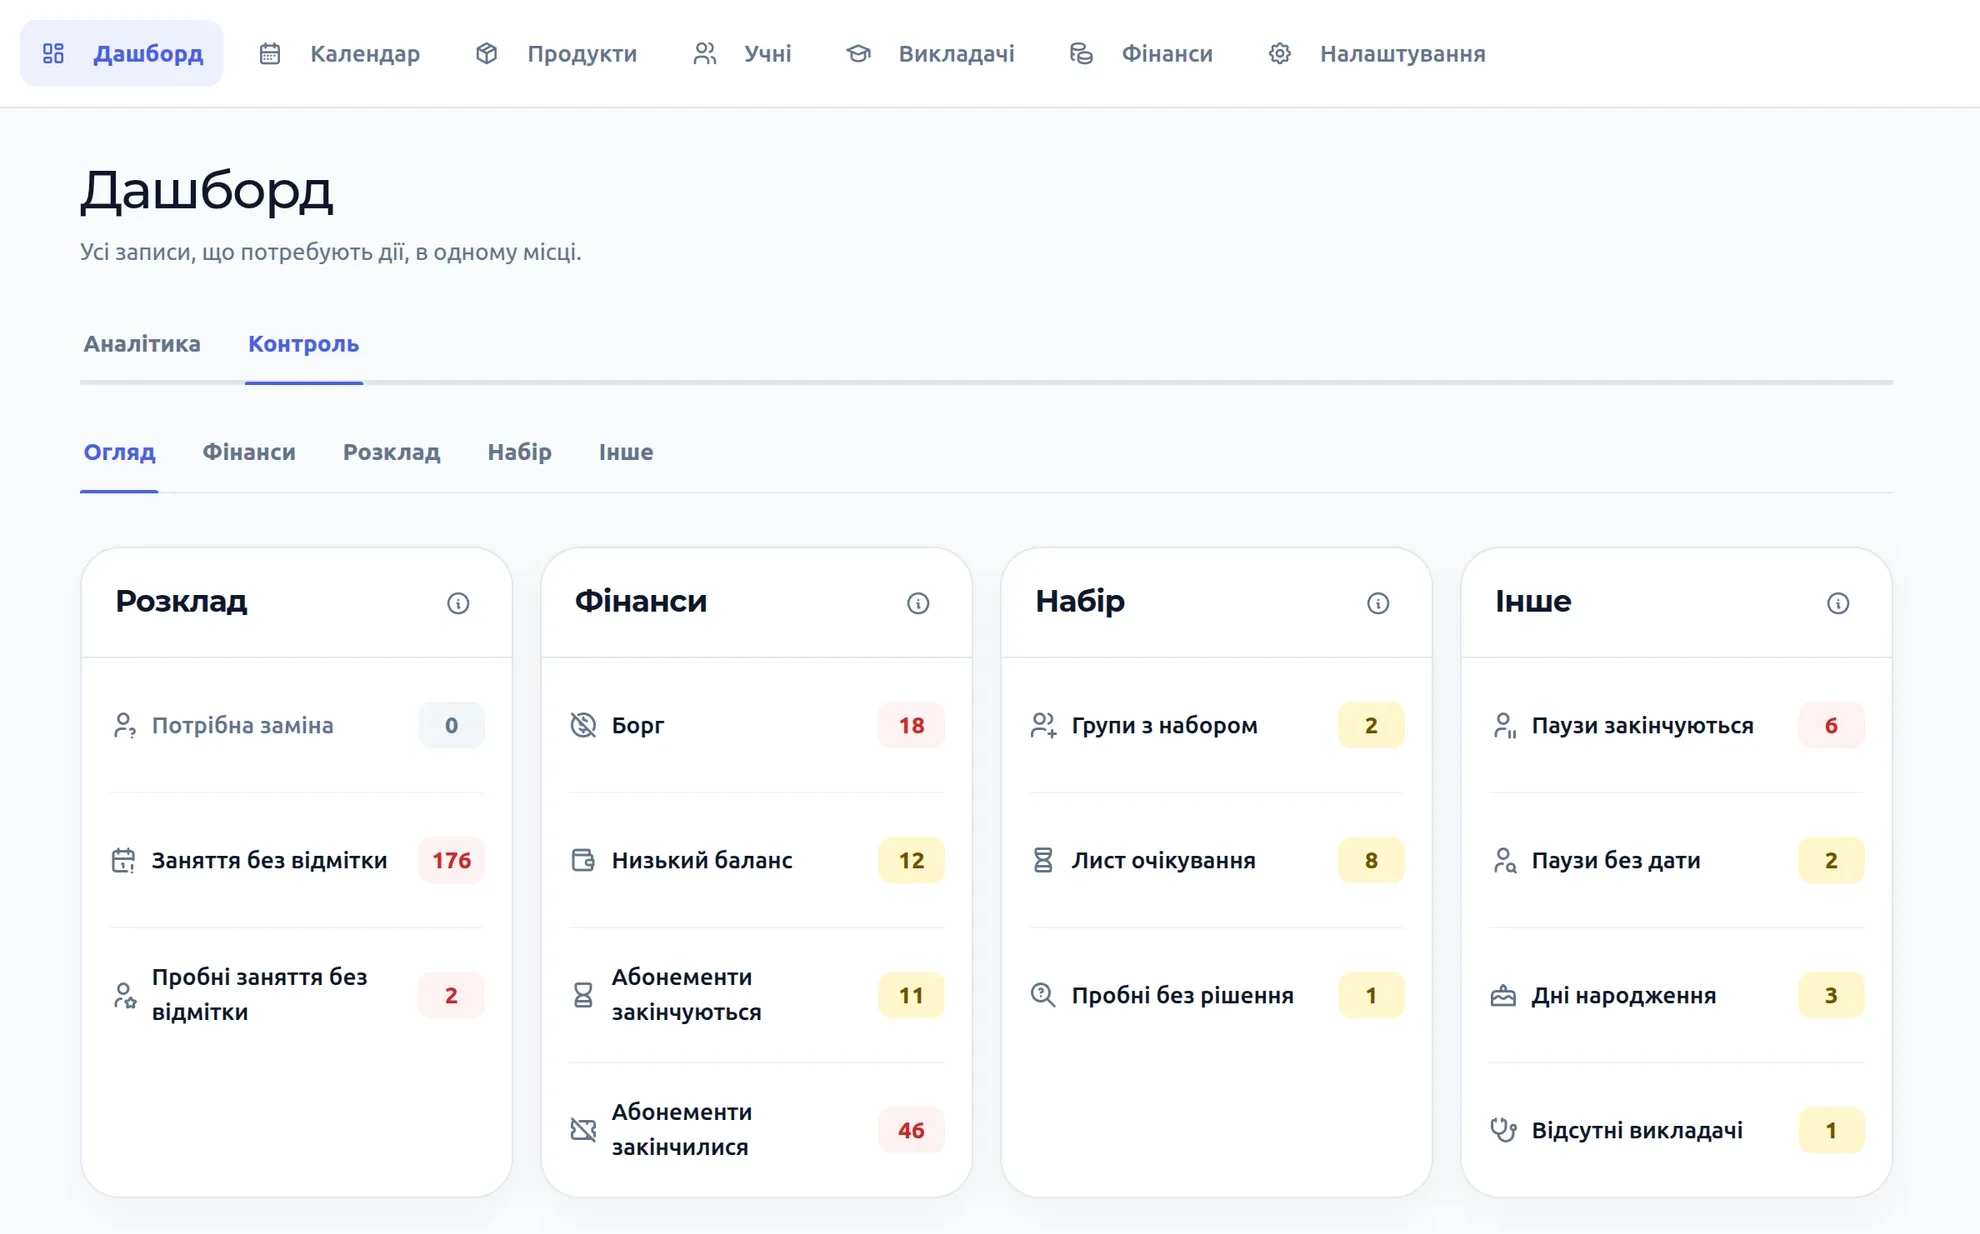The width and height of the screenshot is (1980, 1234).
Task: Click the Учні people icon
Action: point(705,53)
